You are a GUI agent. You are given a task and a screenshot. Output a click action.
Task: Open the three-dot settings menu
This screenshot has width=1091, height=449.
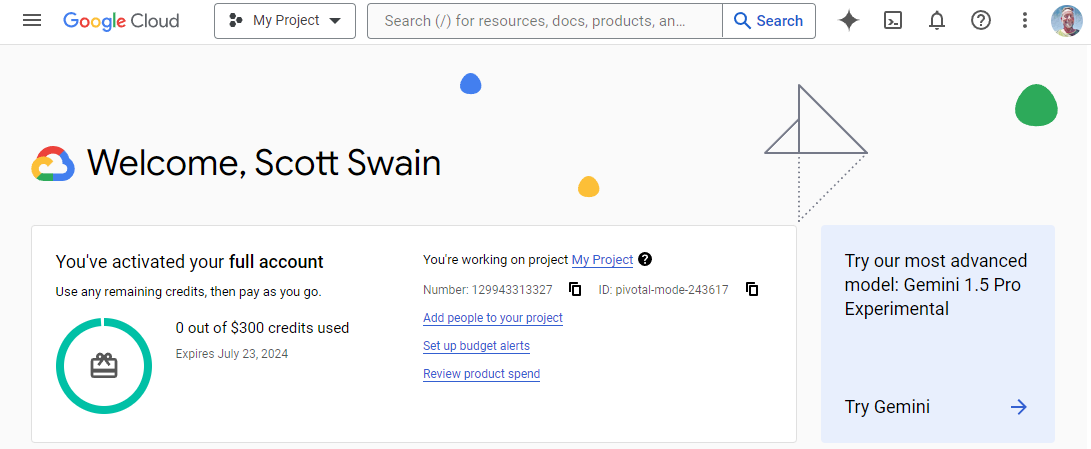pyautogui.click(x=1025, y=21)
